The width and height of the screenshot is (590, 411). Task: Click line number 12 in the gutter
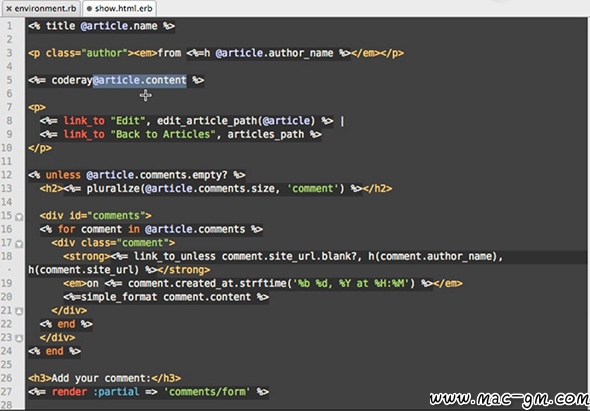[7, 175]
